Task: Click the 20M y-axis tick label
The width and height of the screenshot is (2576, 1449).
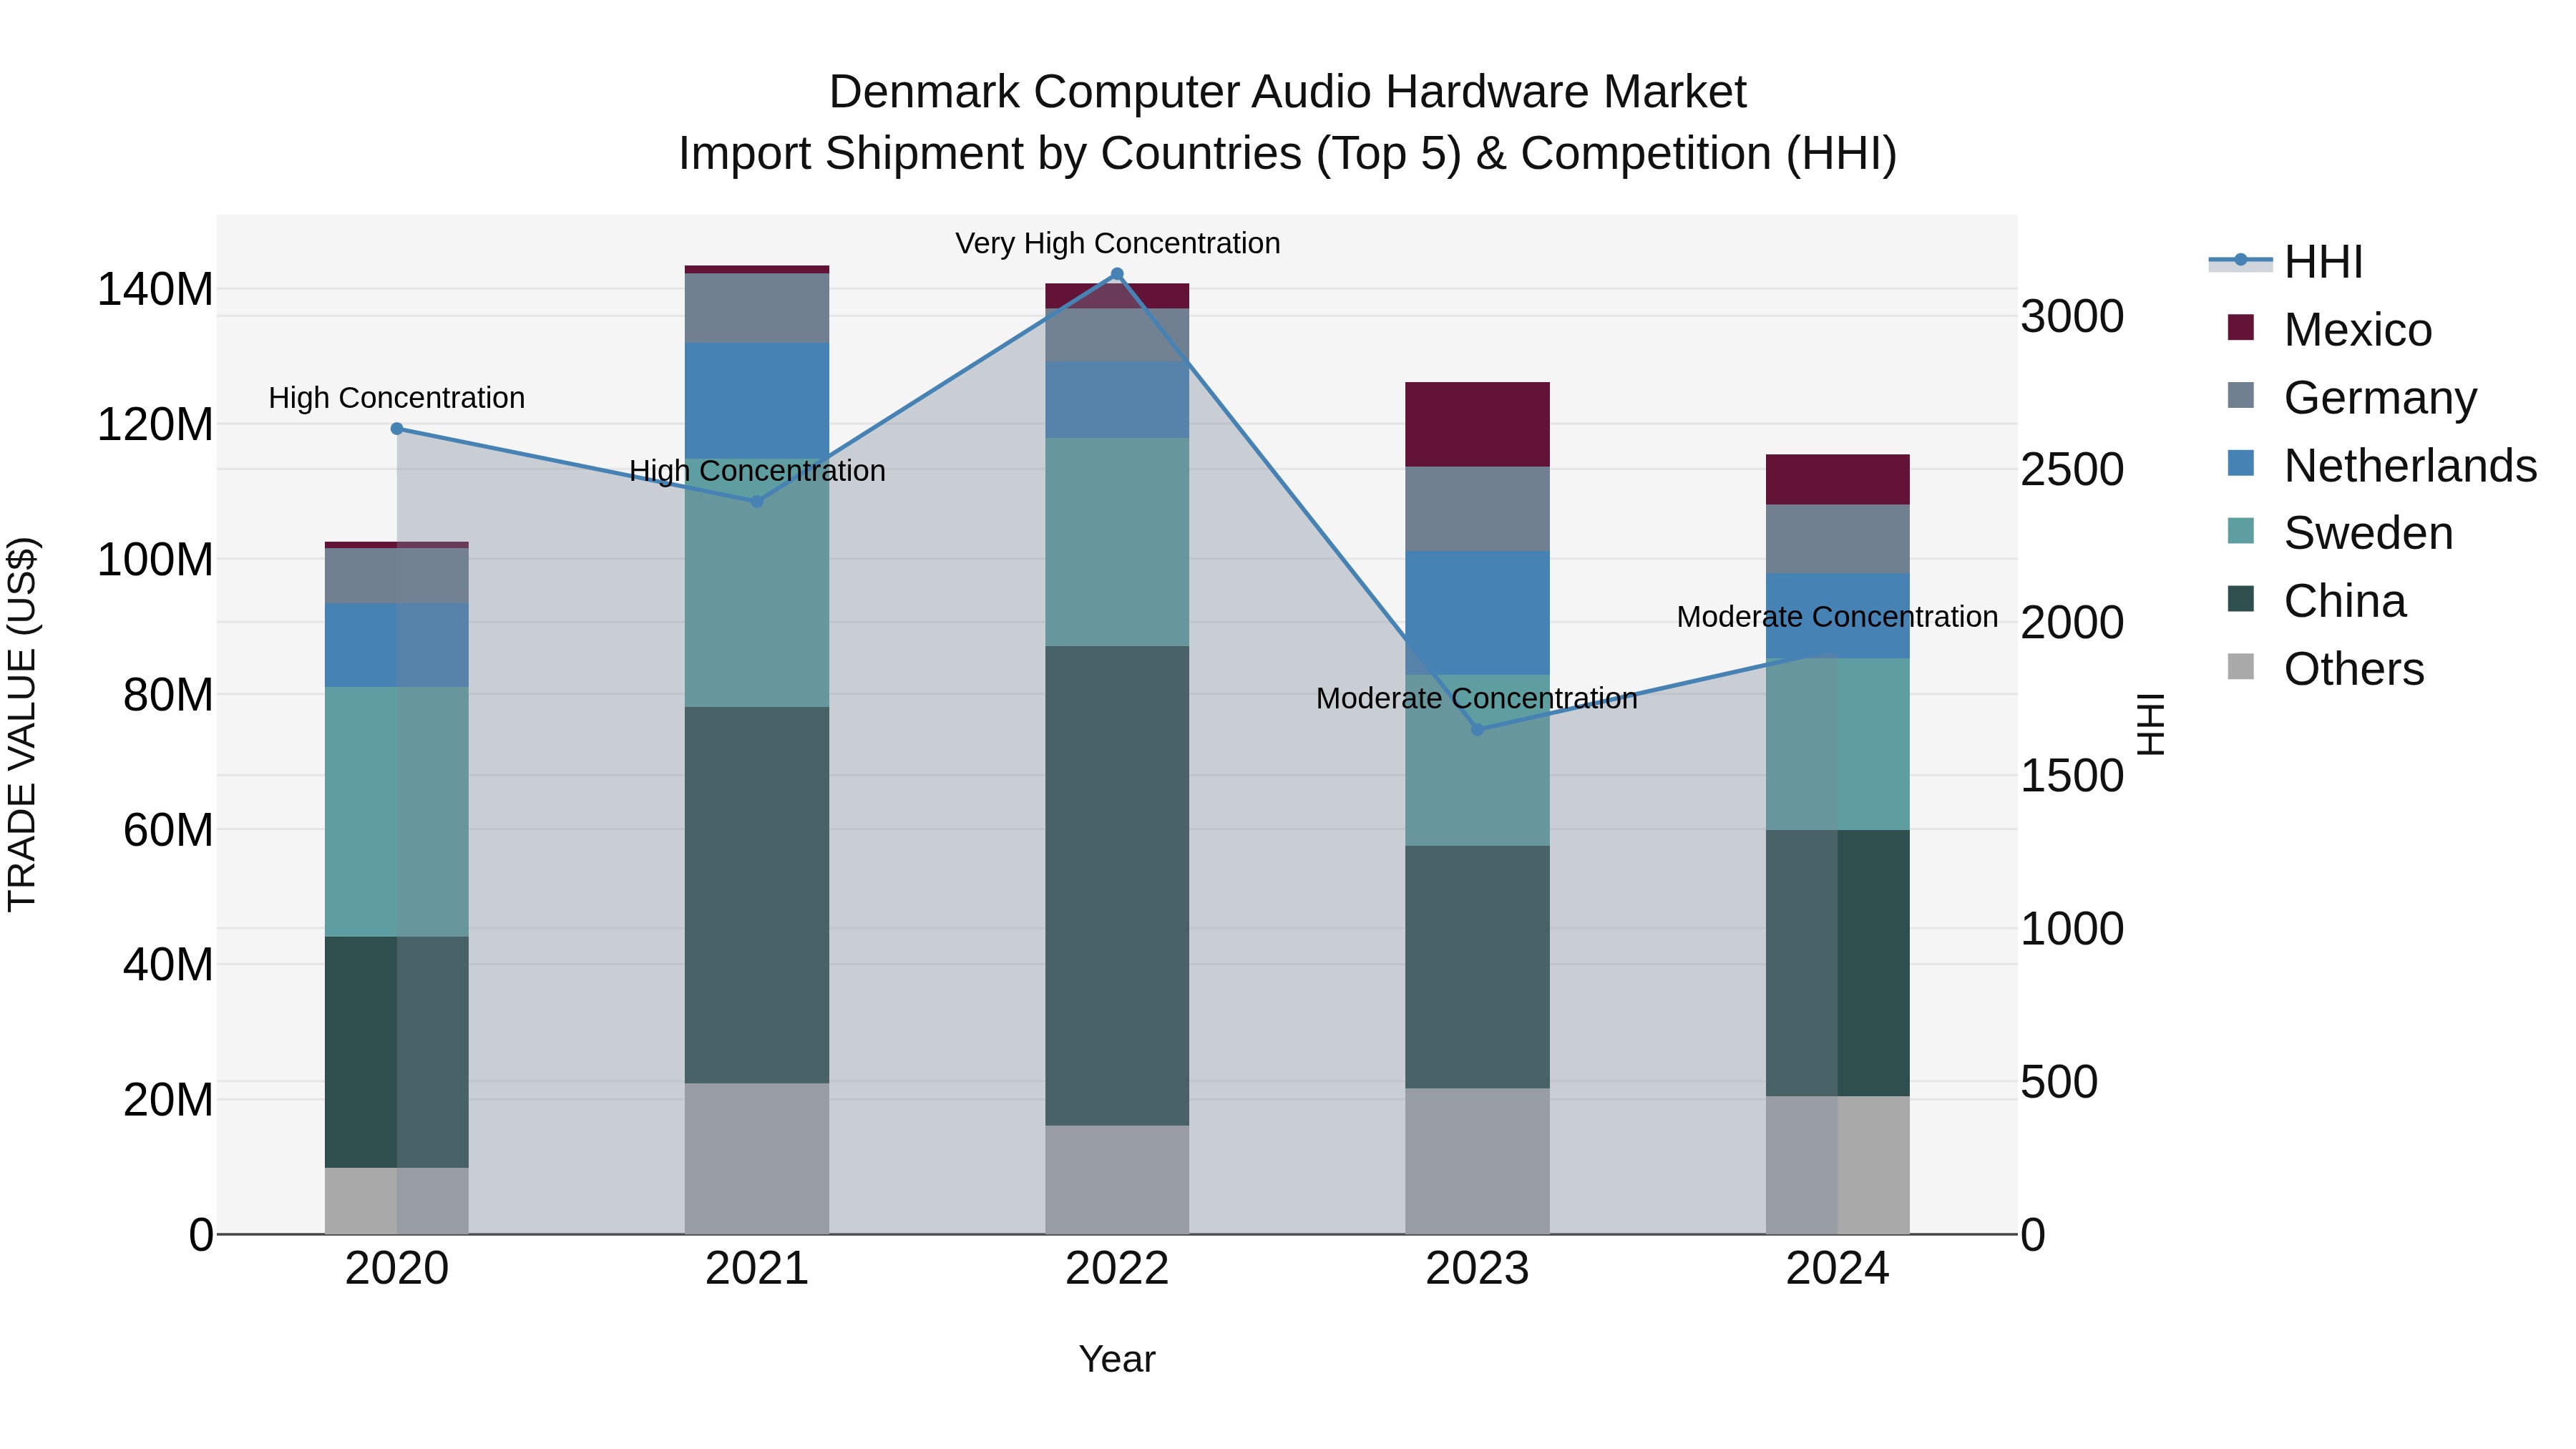Action: [168, 1100]
